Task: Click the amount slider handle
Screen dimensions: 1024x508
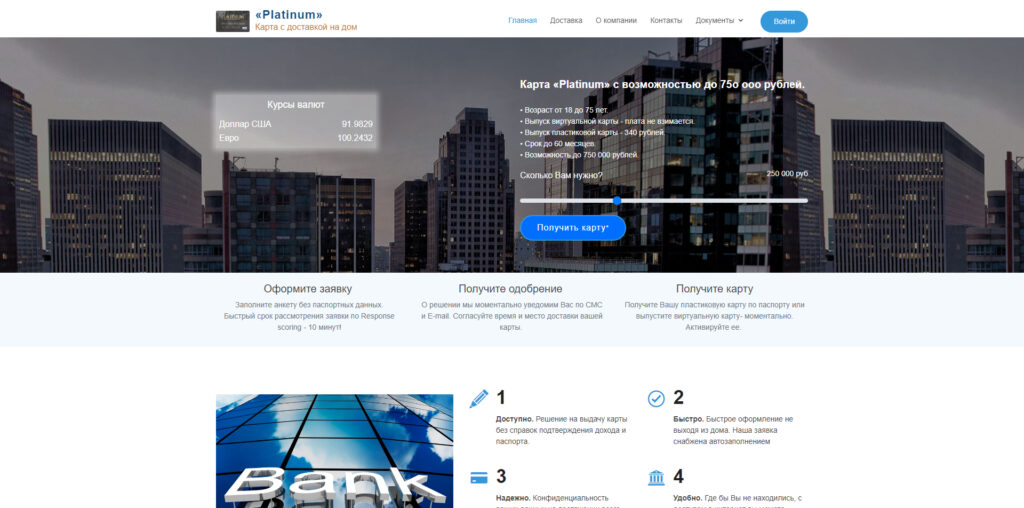Action: coord(616,200)
